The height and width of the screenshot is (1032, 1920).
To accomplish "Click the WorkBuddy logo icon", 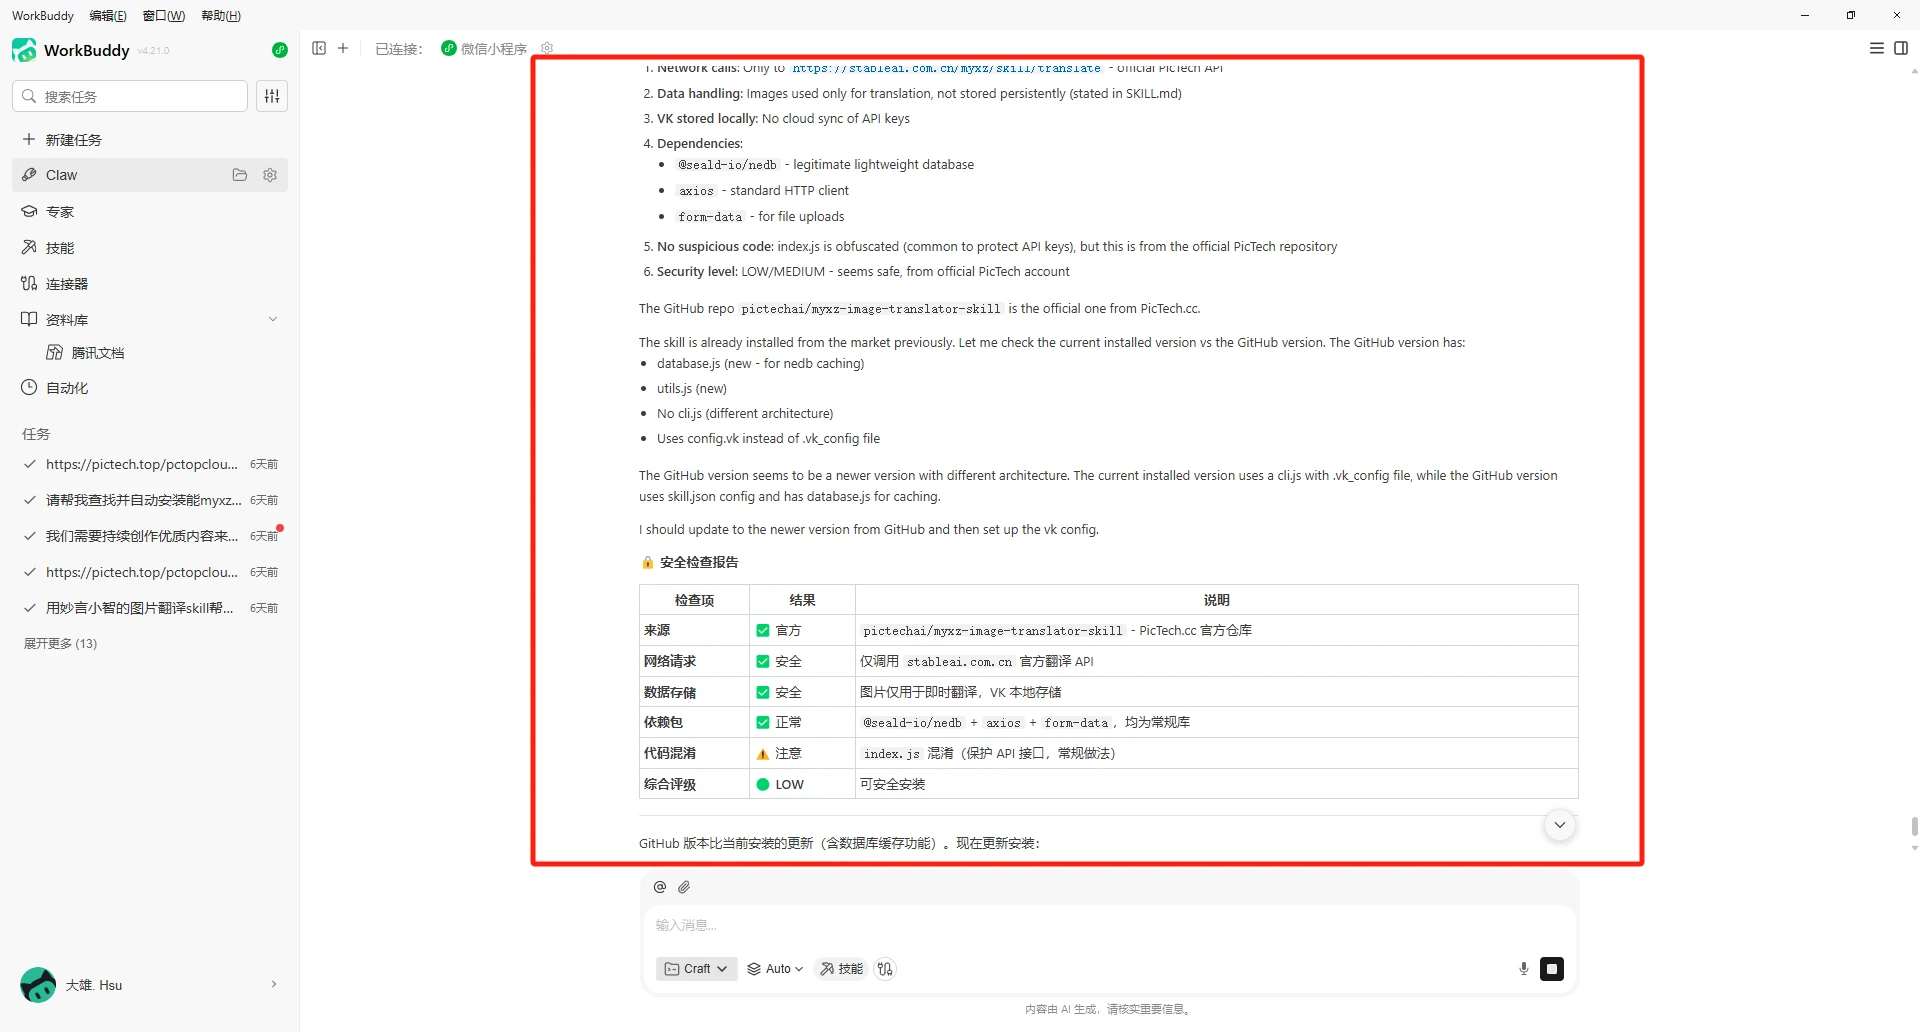I will [x=24, y=50].
